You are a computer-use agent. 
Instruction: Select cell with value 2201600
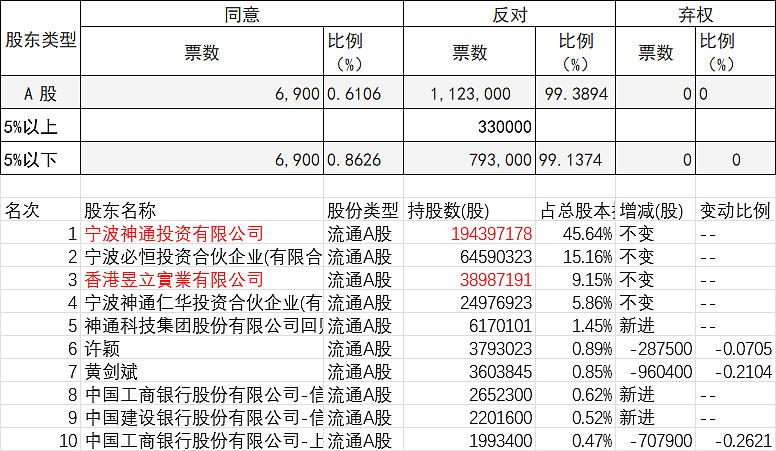coord(469,417)
